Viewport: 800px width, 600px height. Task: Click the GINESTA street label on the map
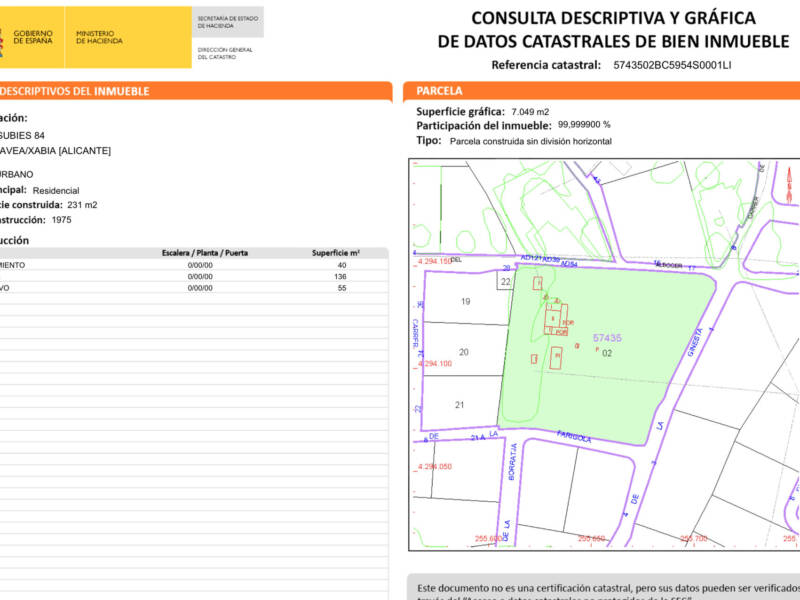(x=695, y=342)
